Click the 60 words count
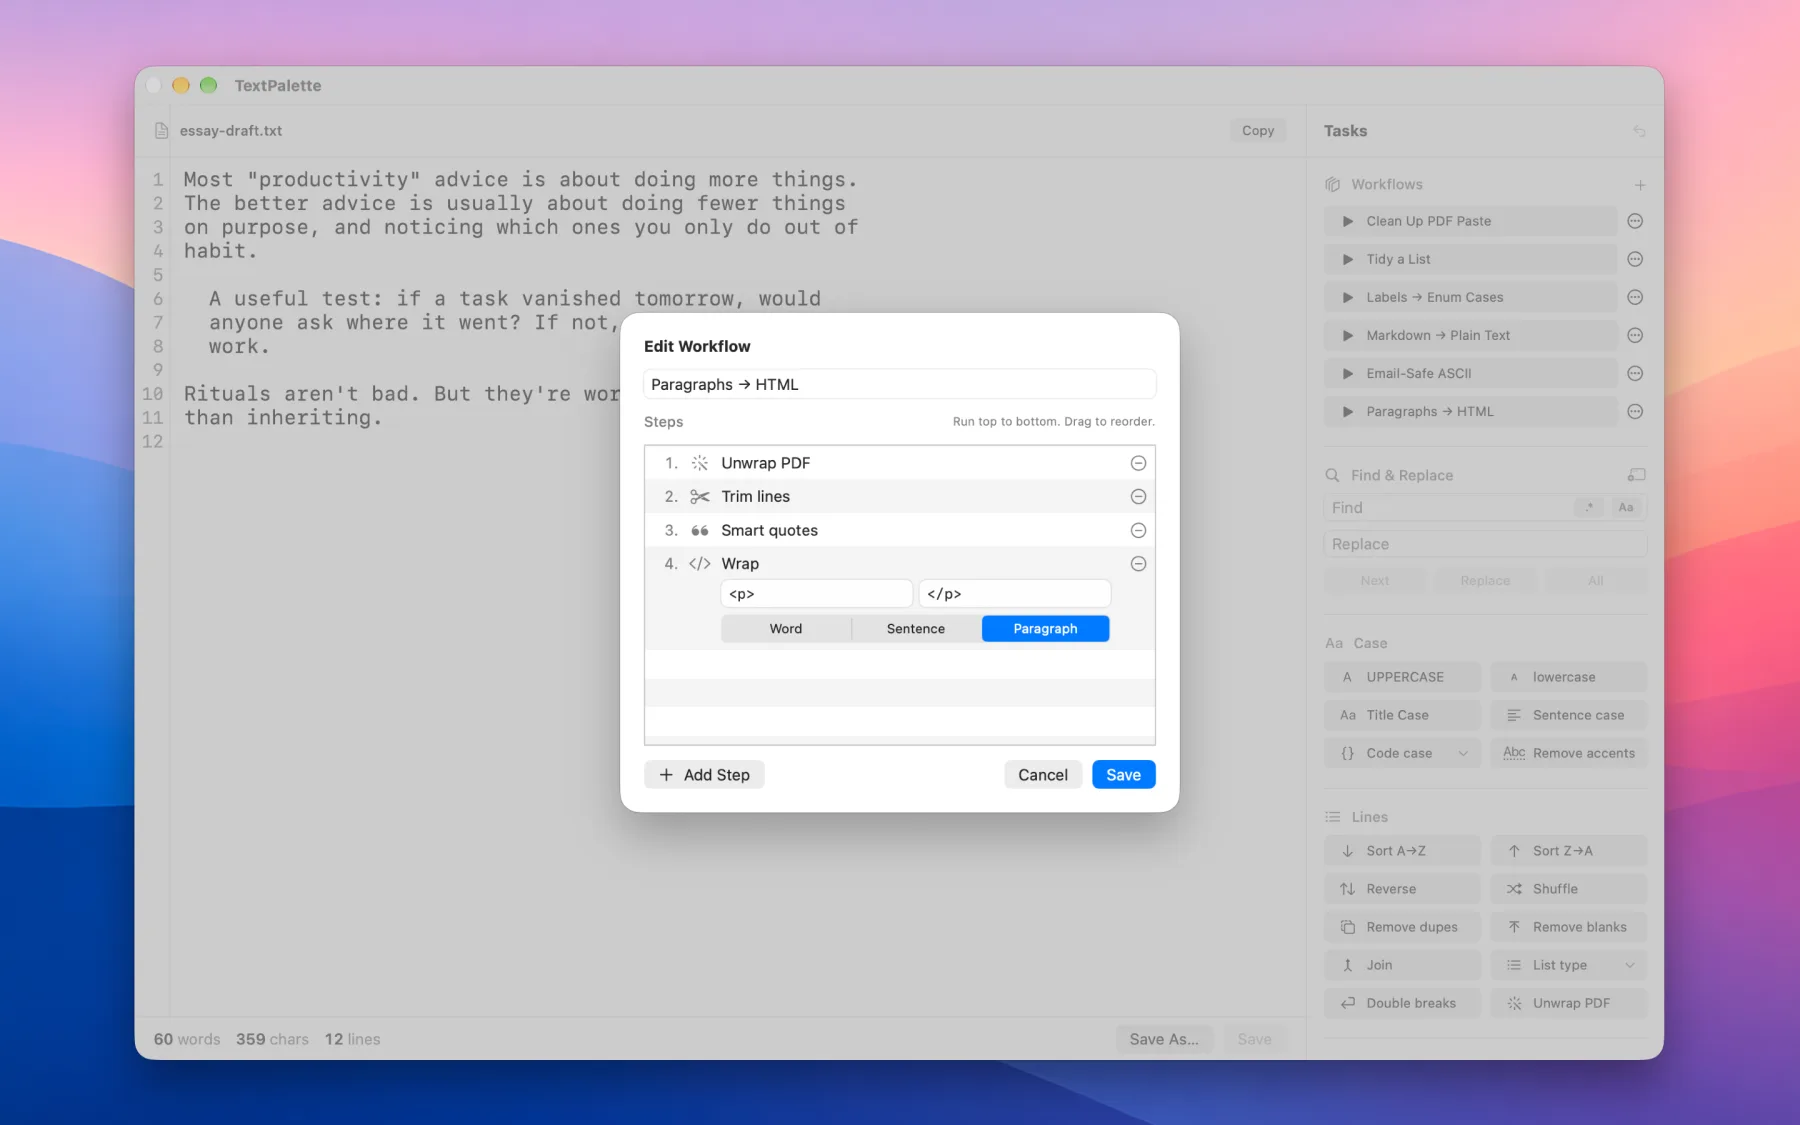 187,1039
